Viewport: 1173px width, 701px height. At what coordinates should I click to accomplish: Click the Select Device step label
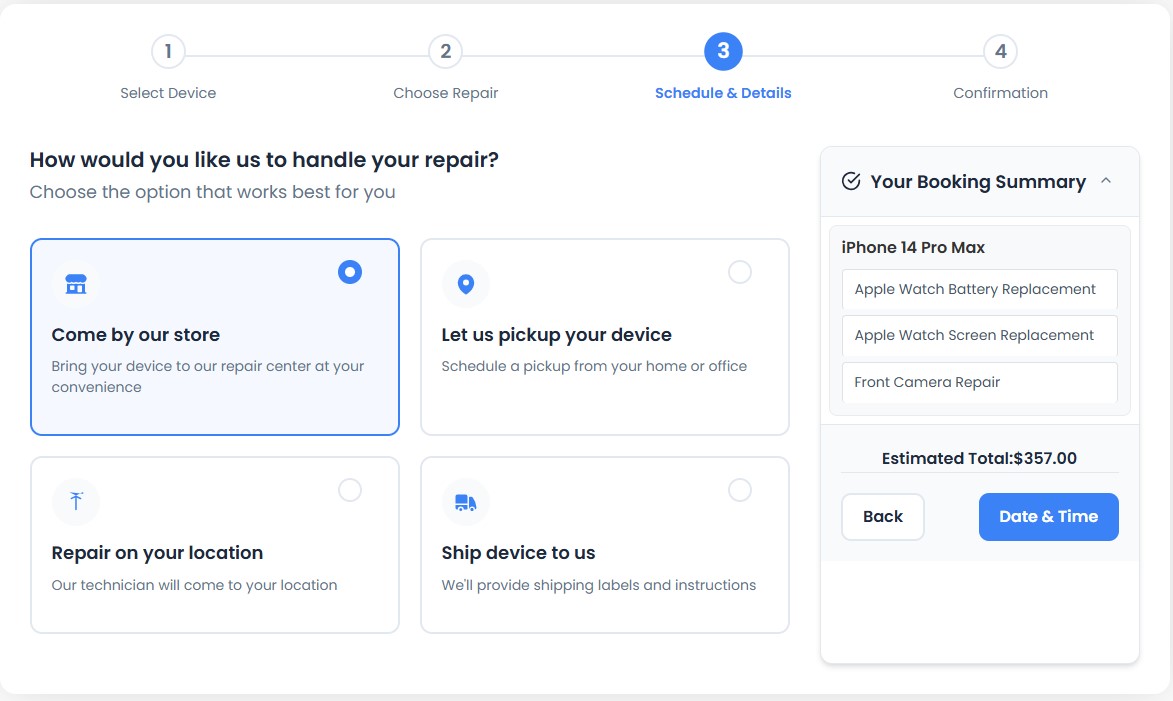(168, 93)
